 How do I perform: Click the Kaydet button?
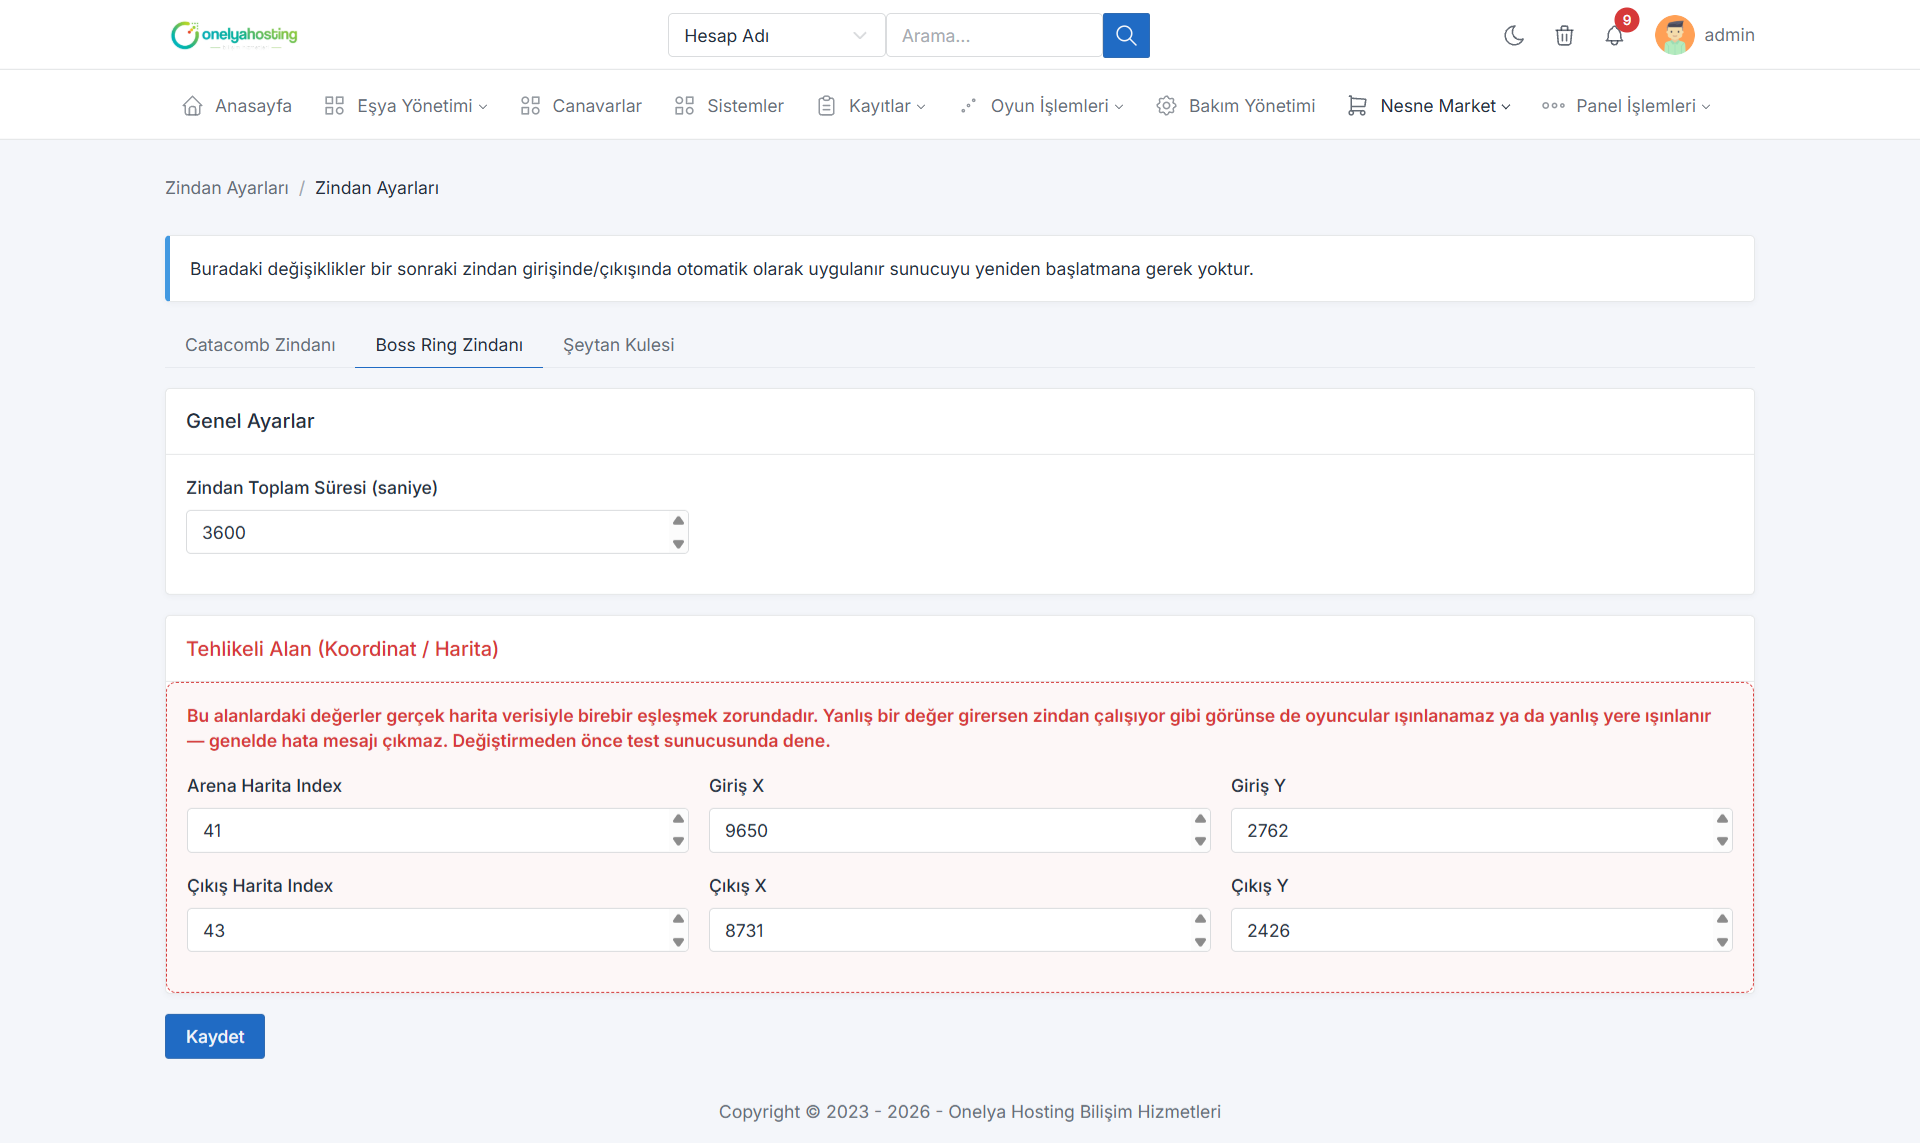(215, 1036)
